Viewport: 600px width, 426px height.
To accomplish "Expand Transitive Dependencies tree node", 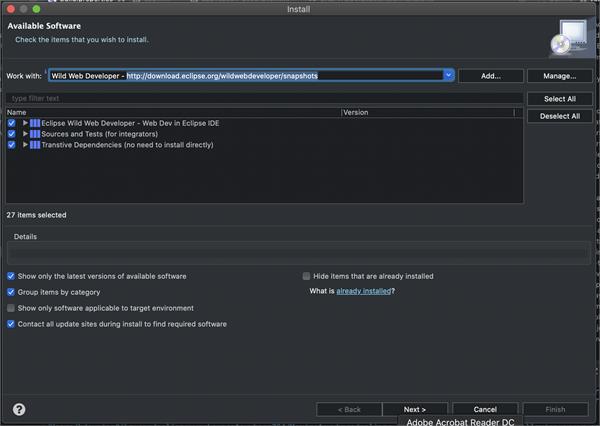I will click(x=25, y=144).
